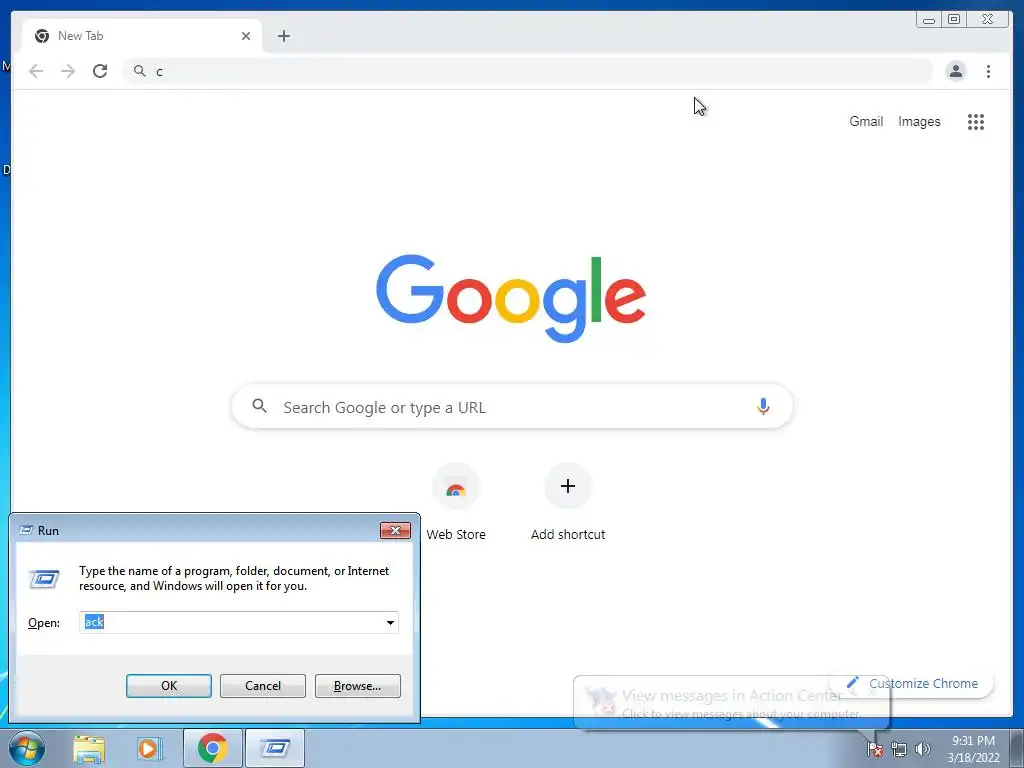Image resolution: width=1024 pixels, height=768 pixels.
Task: Open Windows Explorer from the taskbar
Action: 89,749
